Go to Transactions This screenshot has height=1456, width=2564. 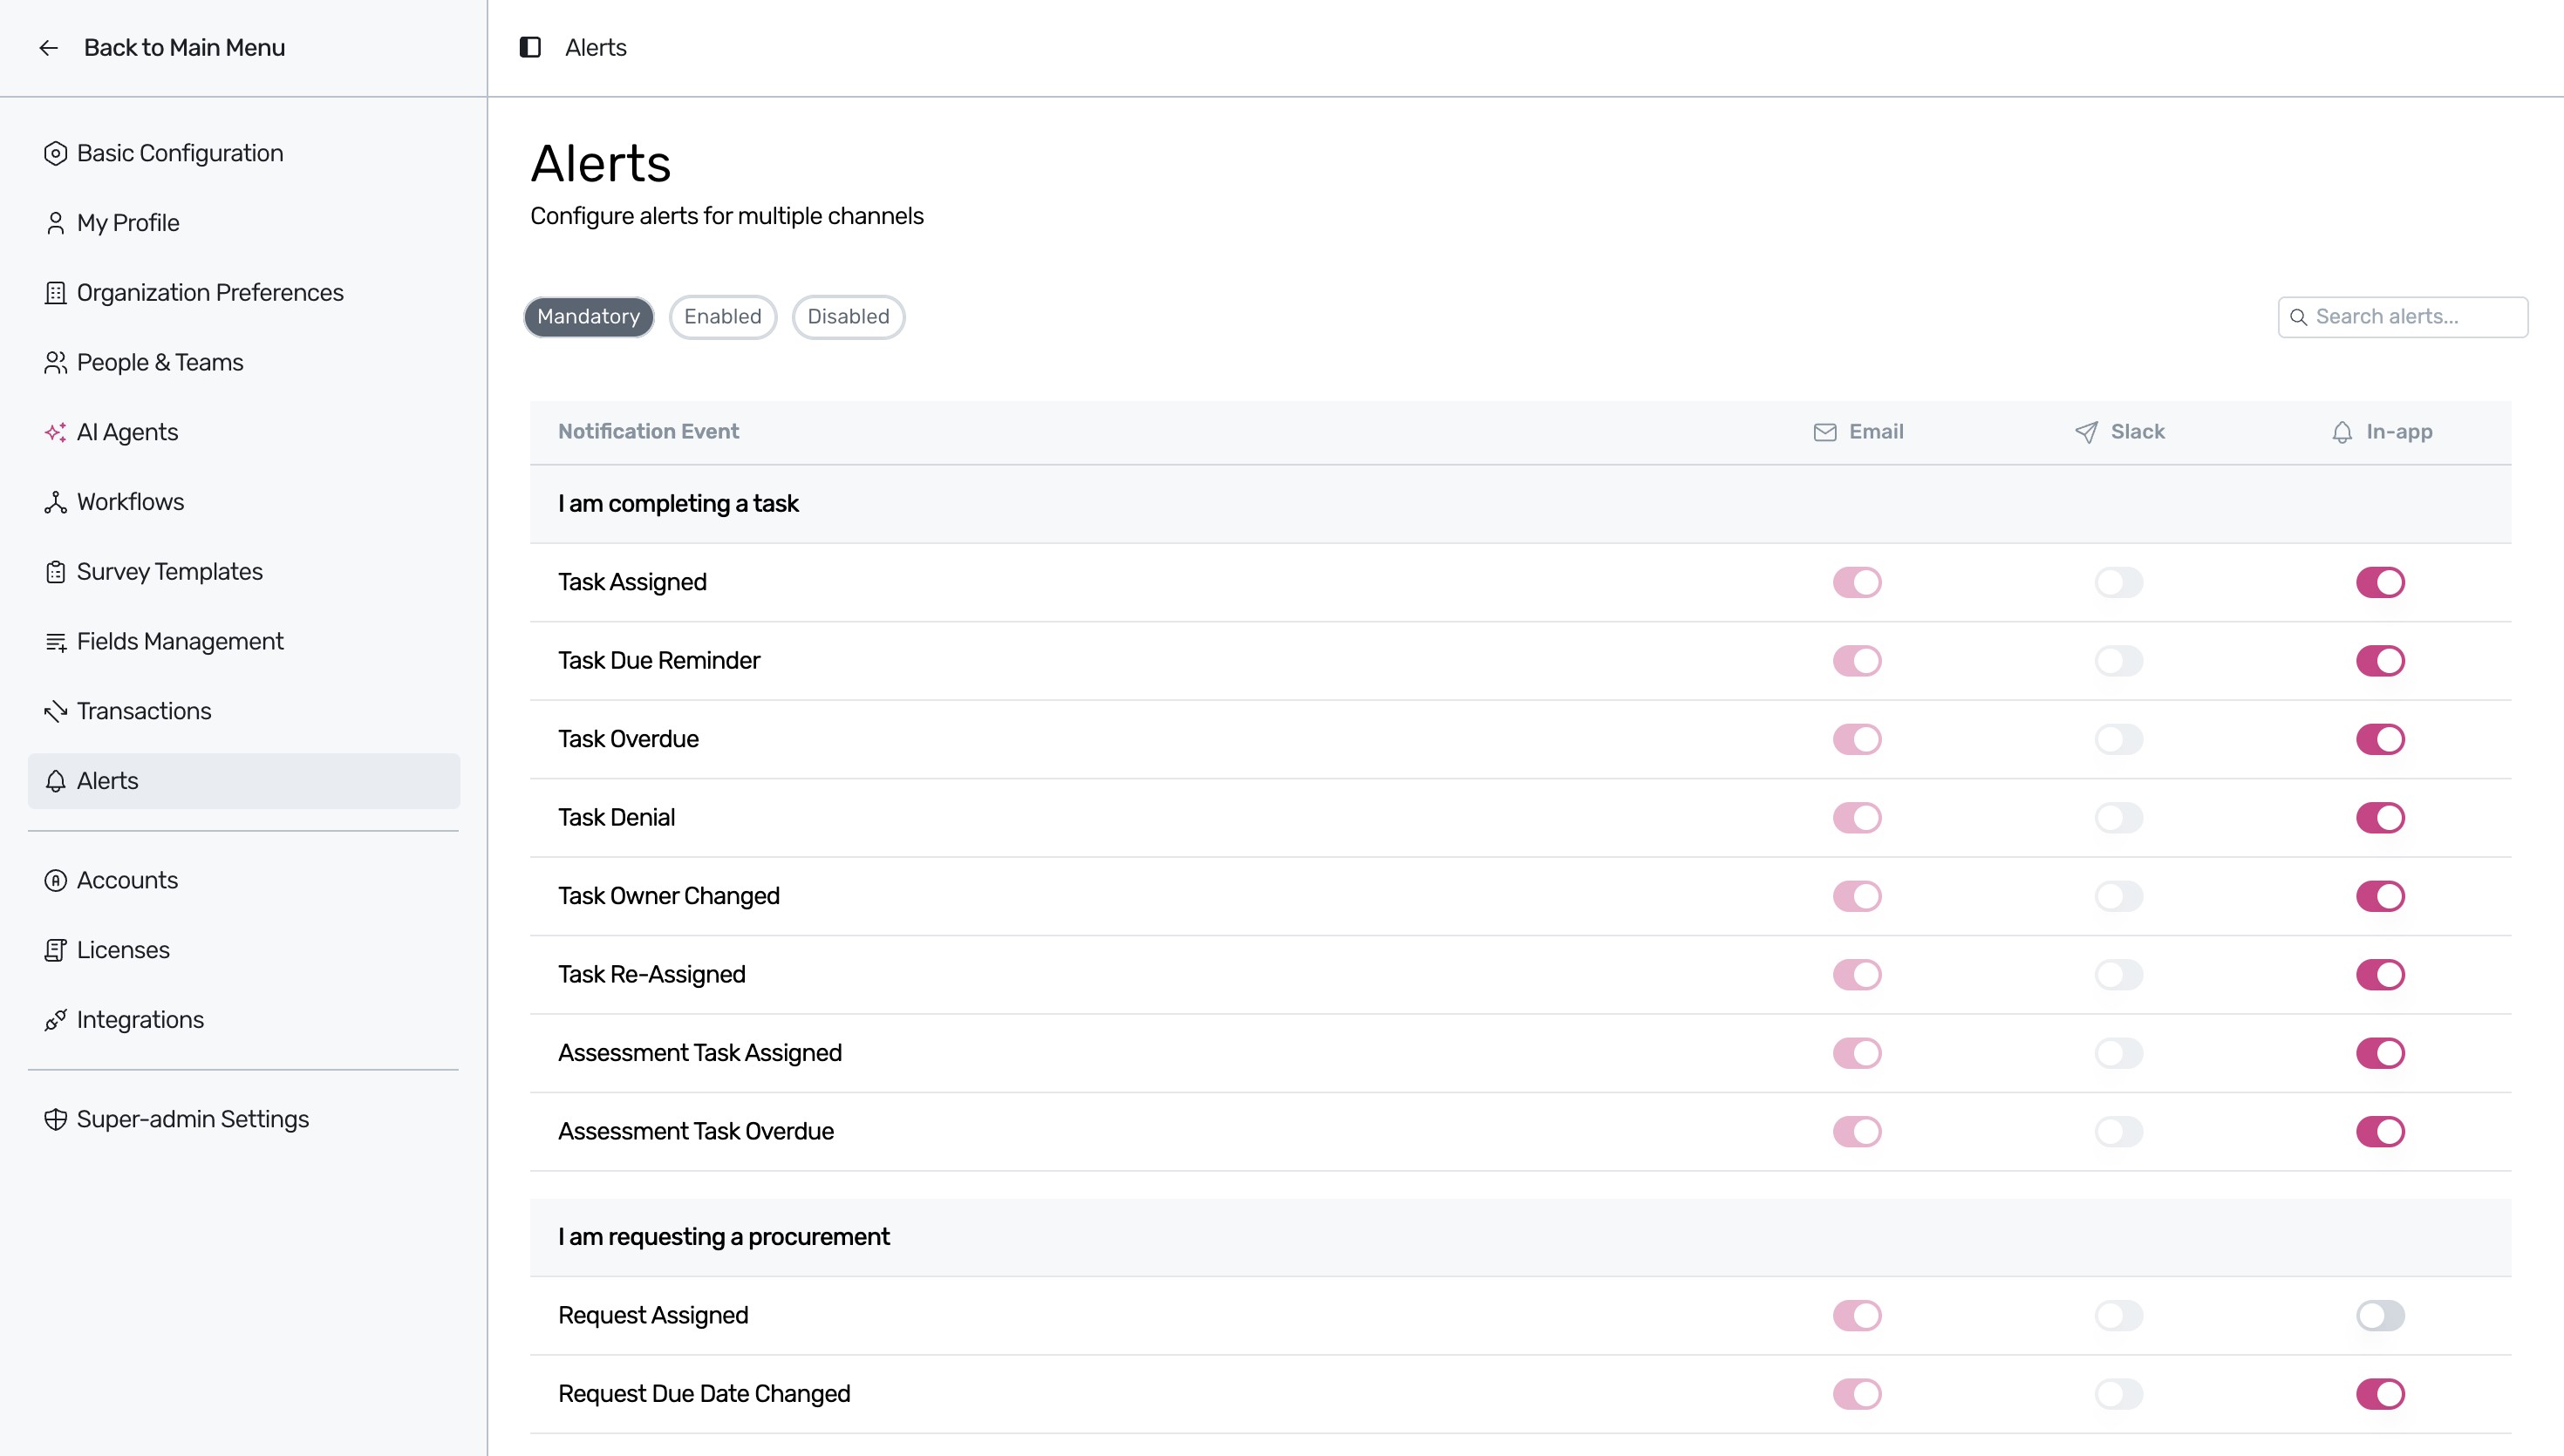[244, 711]
